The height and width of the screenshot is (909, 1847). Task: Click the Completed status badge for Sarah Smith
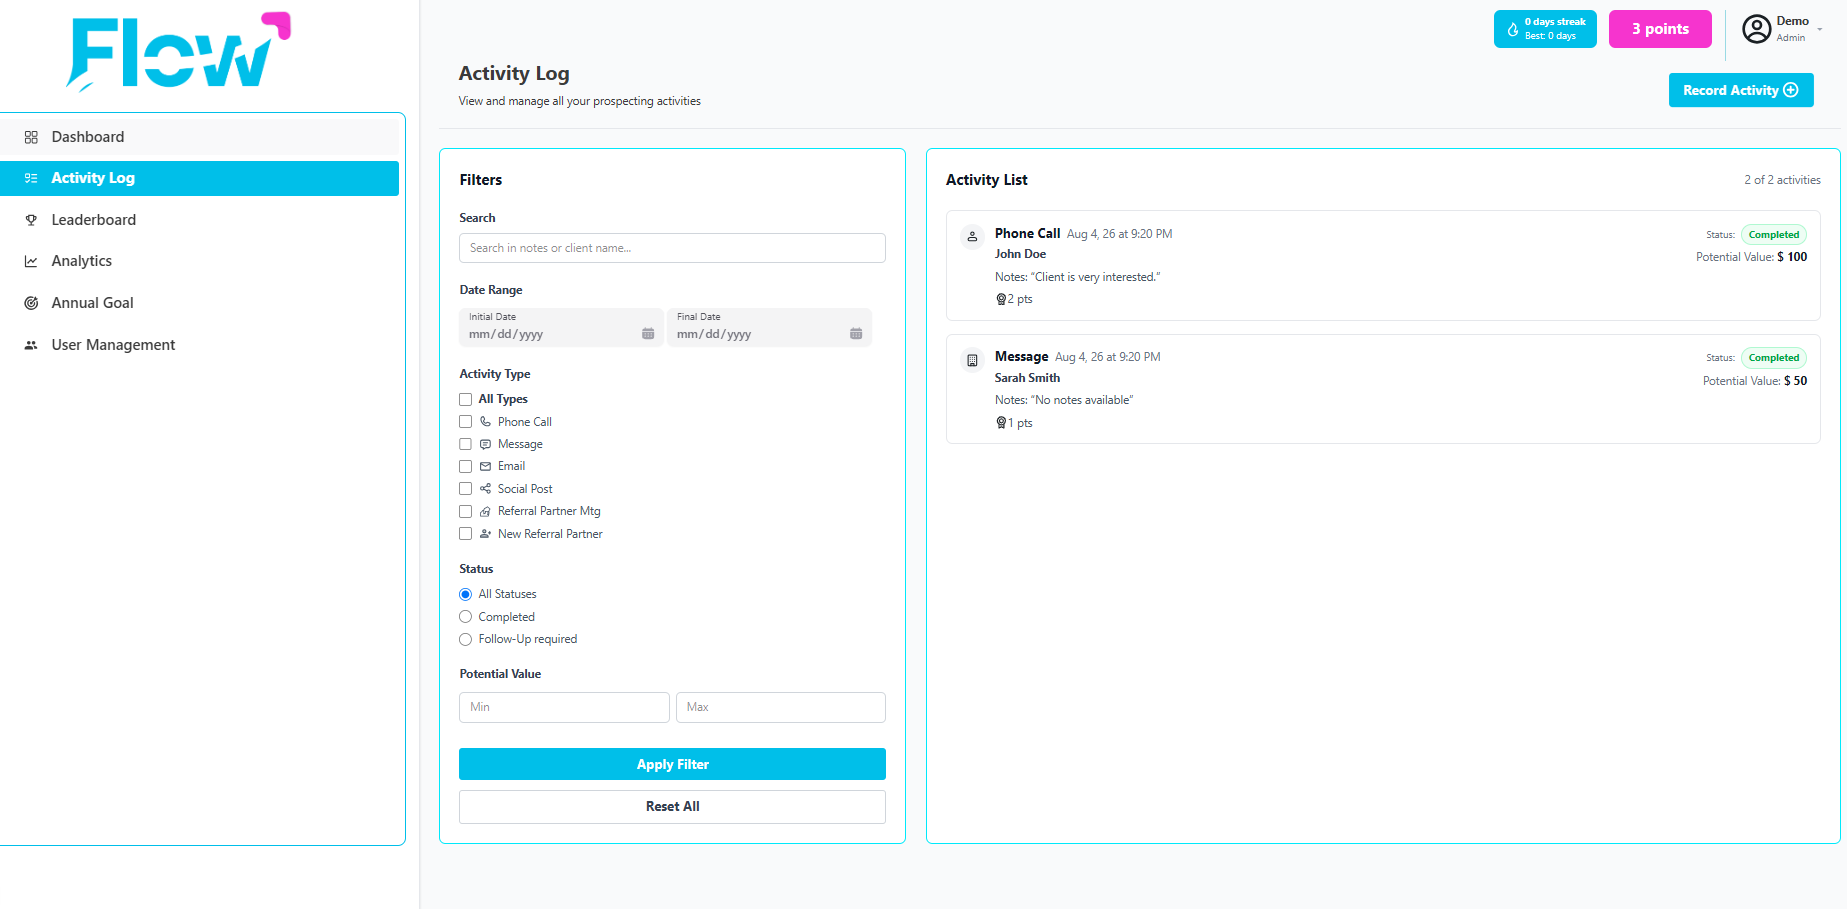1774,358
